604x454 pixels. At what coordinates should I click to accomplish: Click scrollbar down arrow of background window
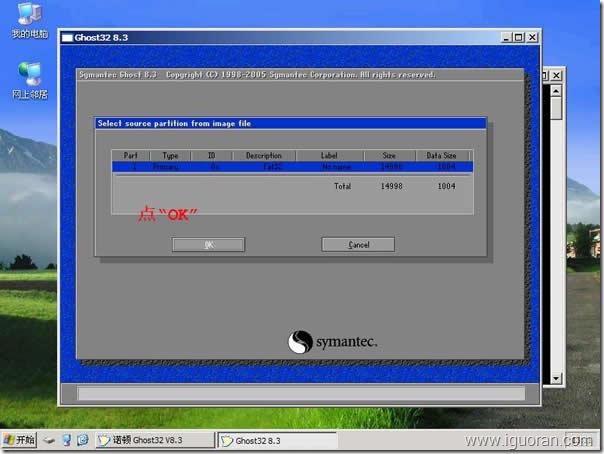(557, 379)
